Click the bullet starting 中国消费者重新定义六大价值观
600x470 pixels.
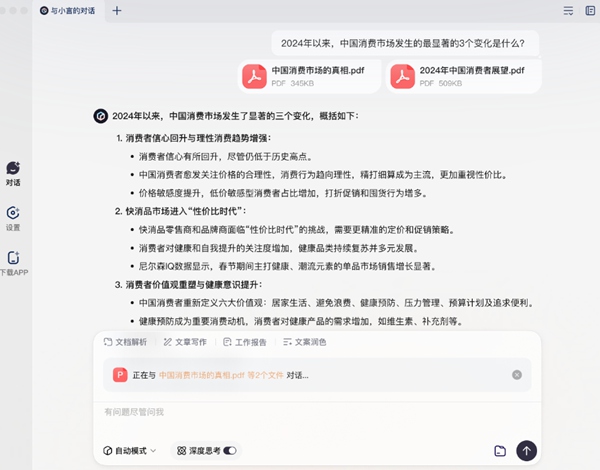(336, 303)
